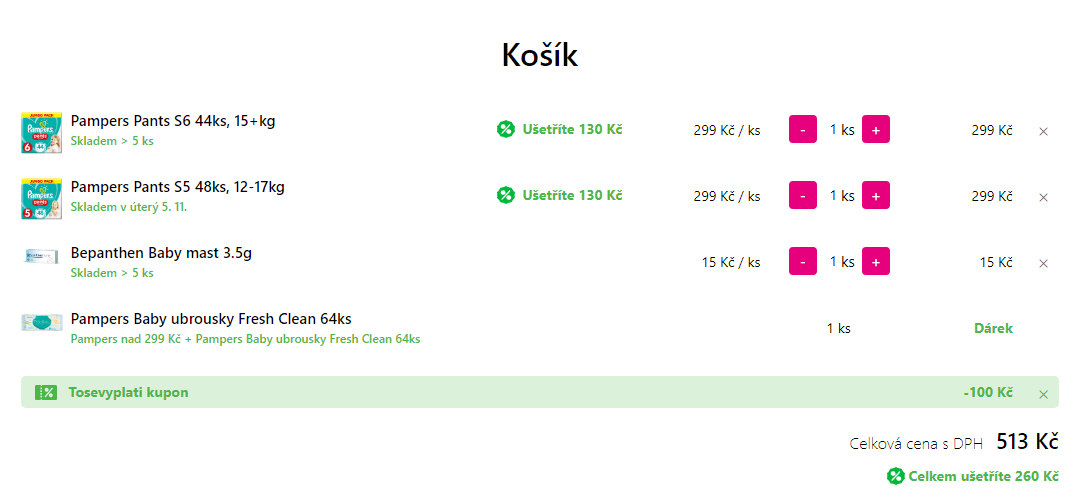Screen dimensions: 1082x504
Task: Open Pampers Baby ubrousky gift thumbnail
Action: point(41,322)
